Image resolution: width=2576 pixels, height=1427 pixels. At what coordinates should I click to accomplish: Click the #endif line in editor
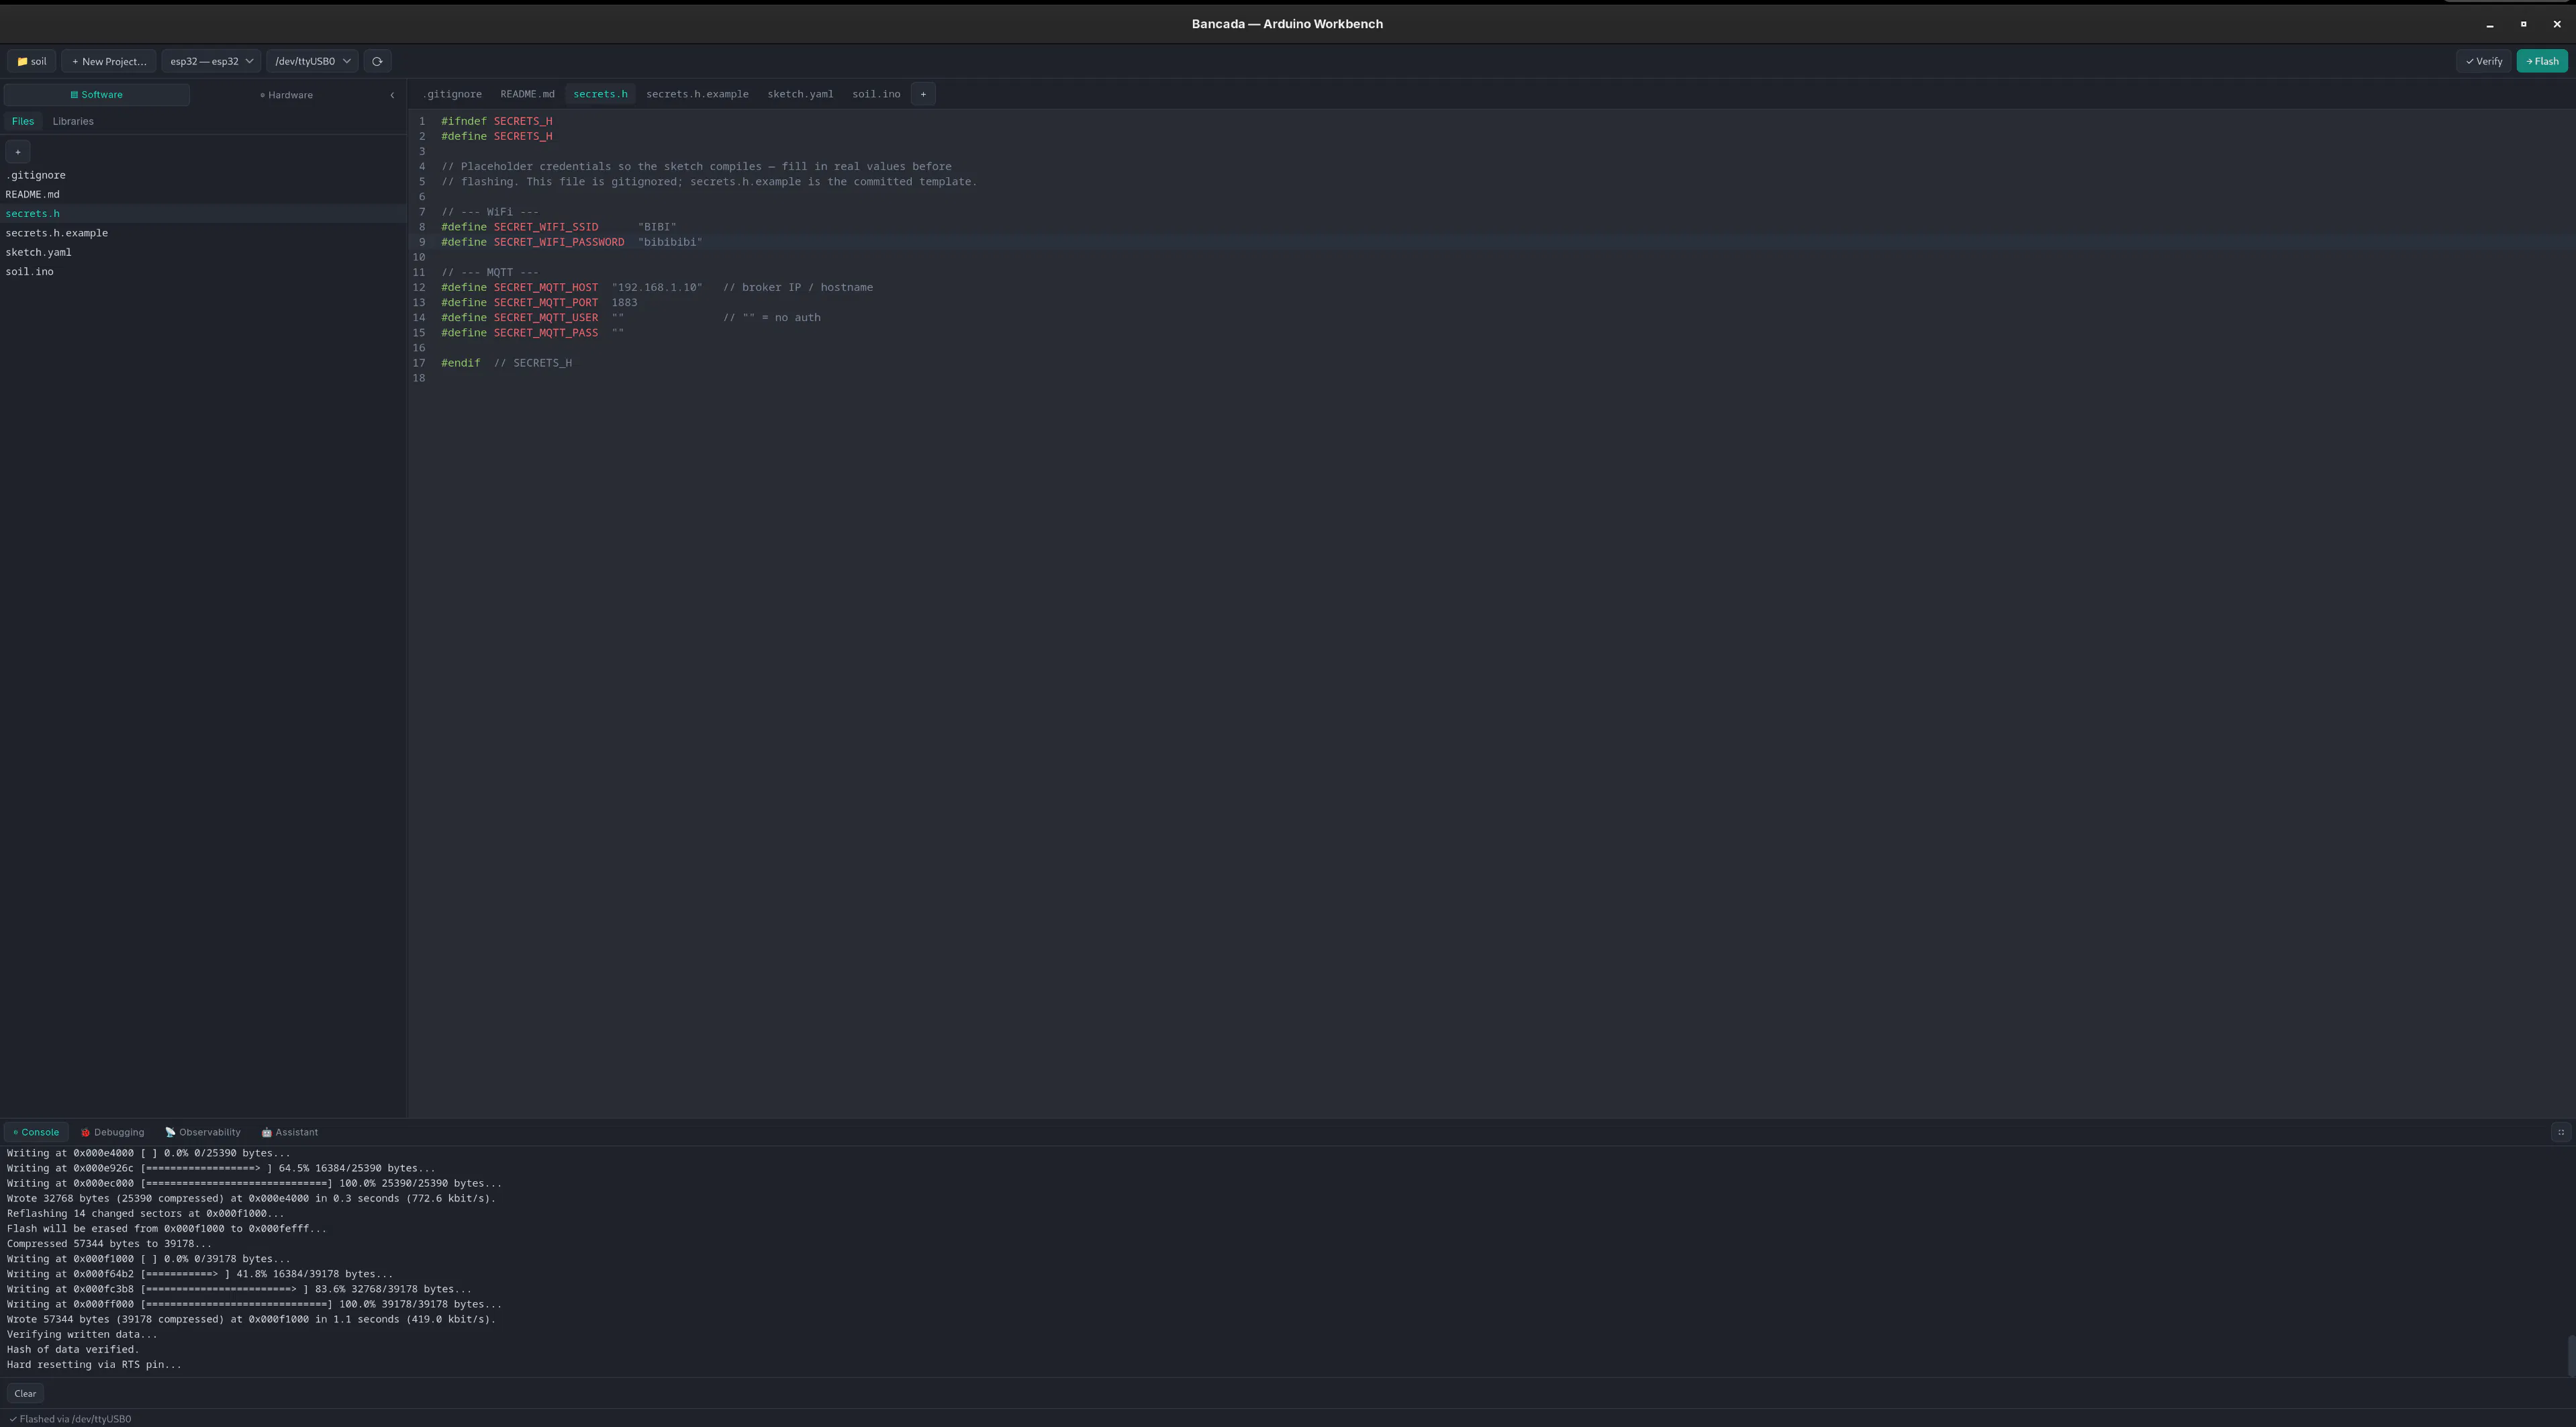pos(507,363)
